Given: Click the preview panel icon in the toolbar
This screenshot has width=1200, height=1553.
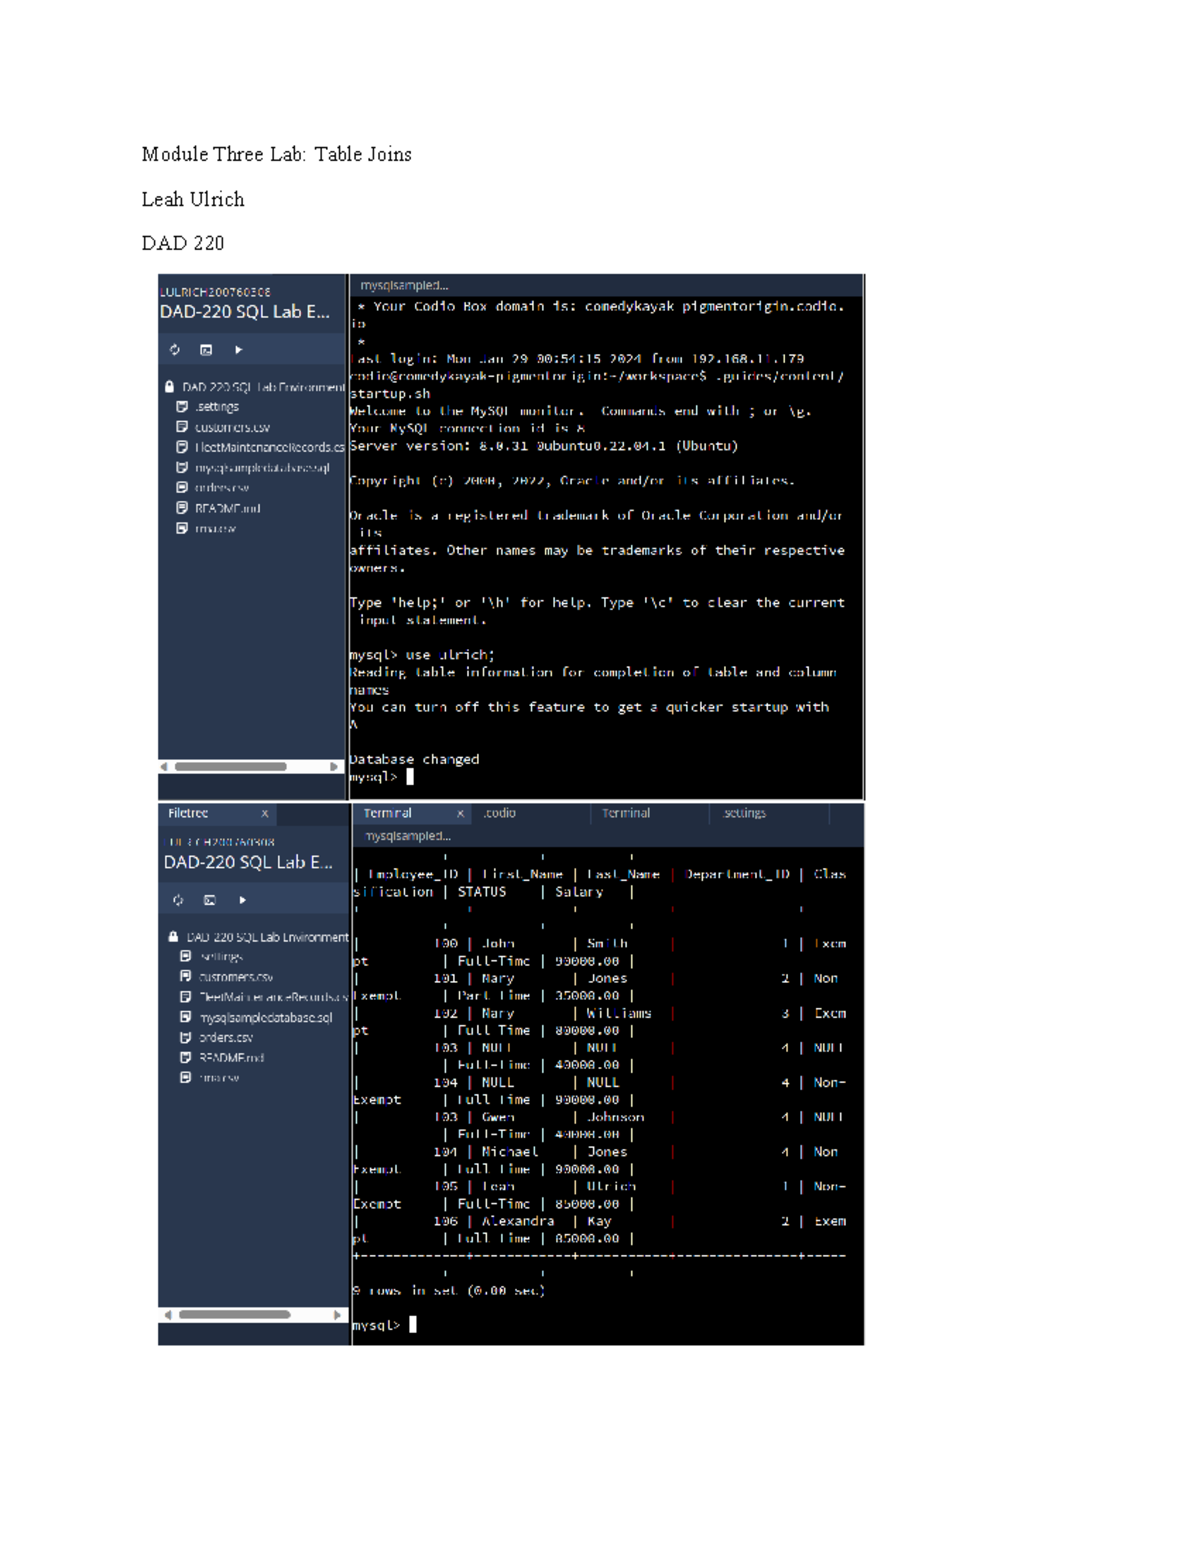Looking at the screenshot, I should pos(205,350).
